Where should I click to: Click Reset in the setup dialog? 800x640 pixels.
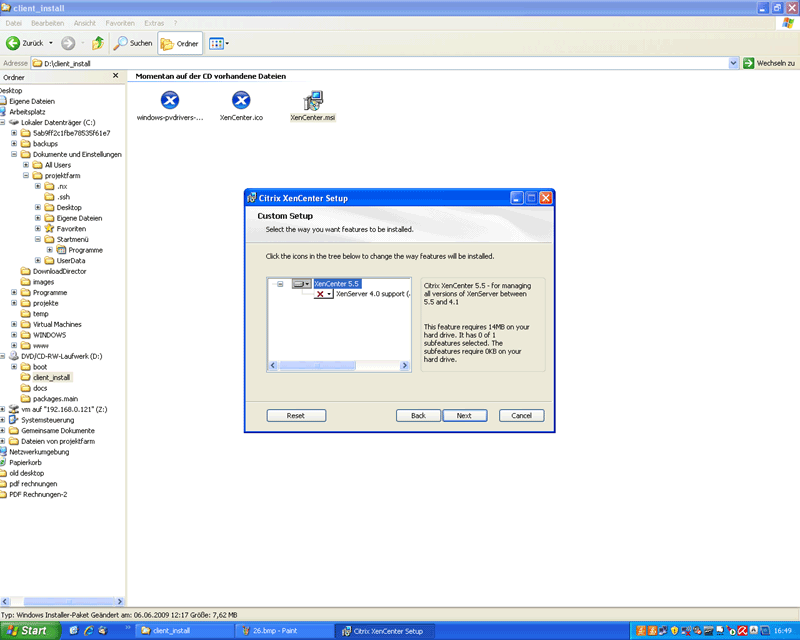pyautogui.click(x=296, y=415)
